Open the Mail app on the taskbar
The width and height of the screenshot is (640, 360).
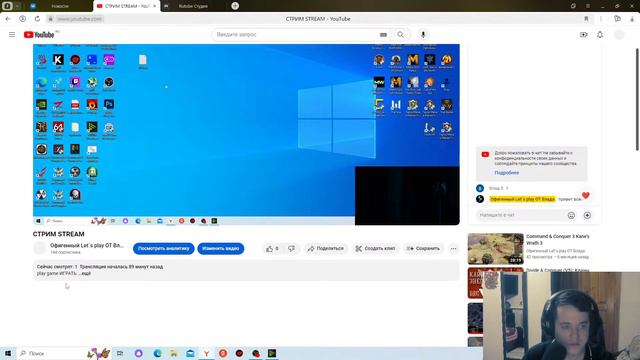point(190,353)
